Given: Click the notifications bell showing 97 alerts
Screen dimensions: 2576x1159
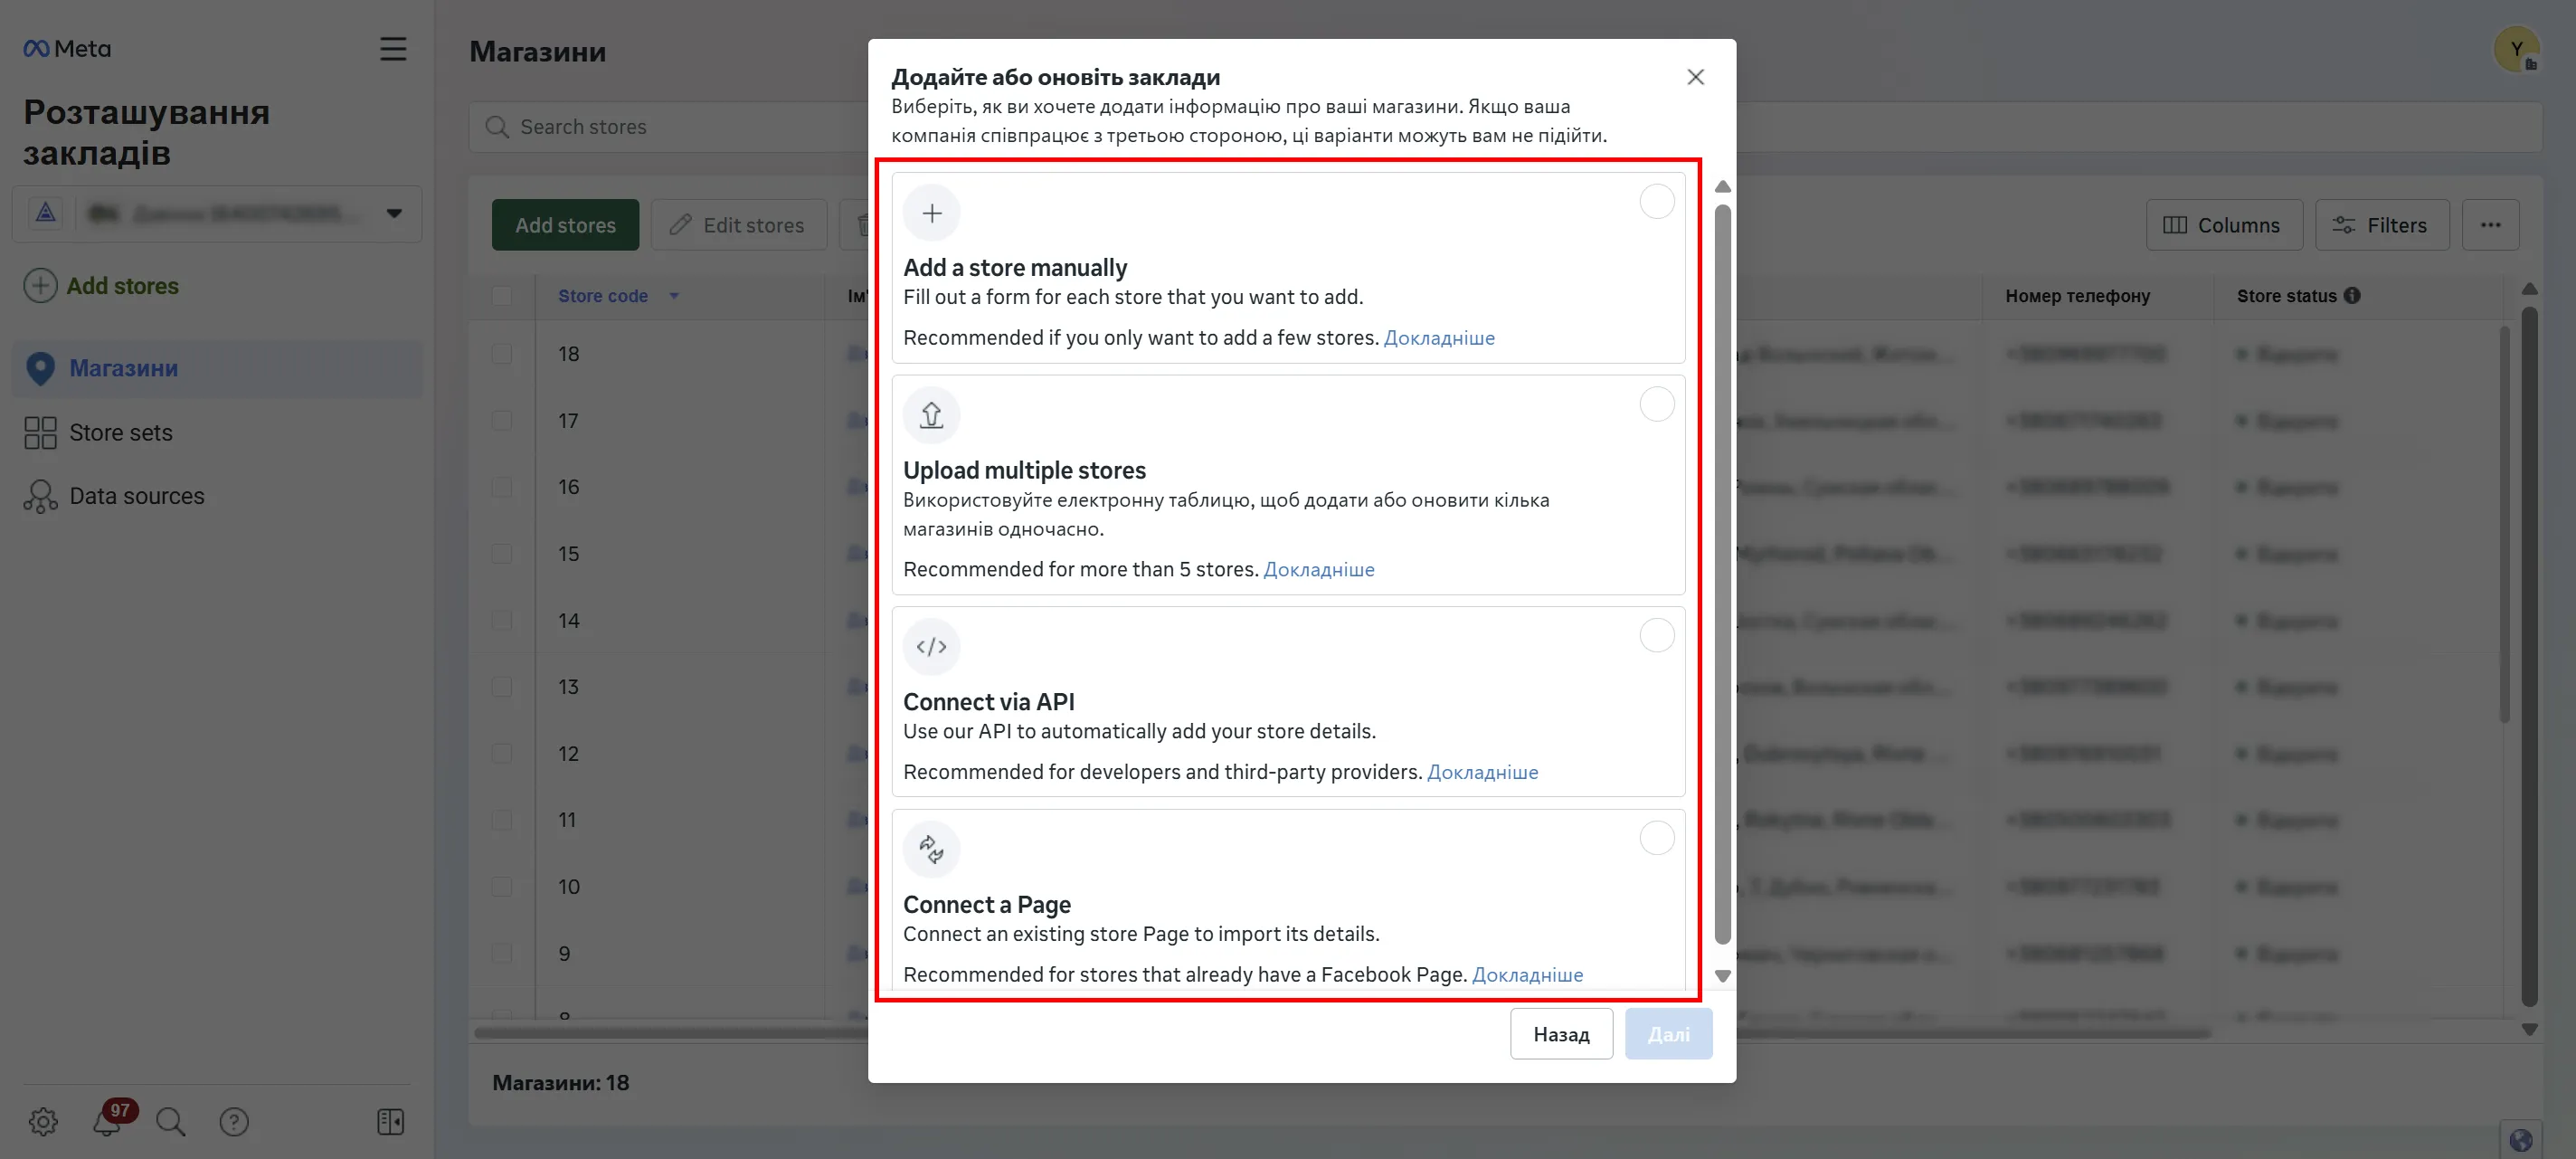Looking at the screenshot, I should (x=107, y=1121).
